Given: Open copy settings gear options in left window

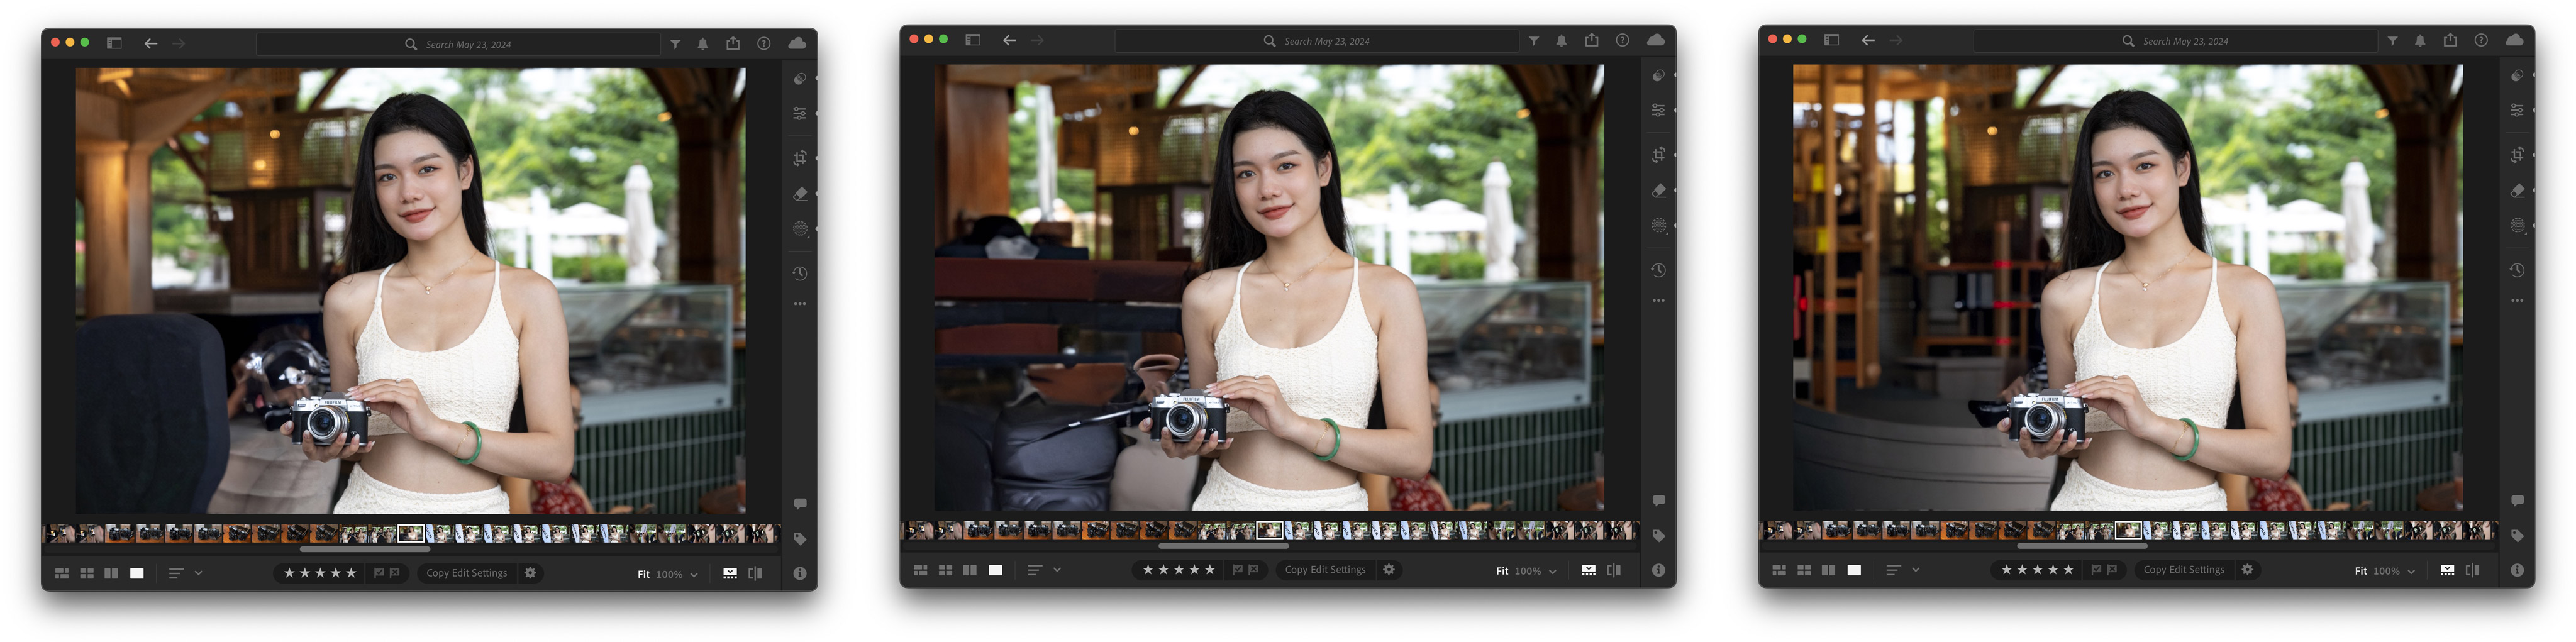Looking at the screenshot, I should [x=531, y=574].
